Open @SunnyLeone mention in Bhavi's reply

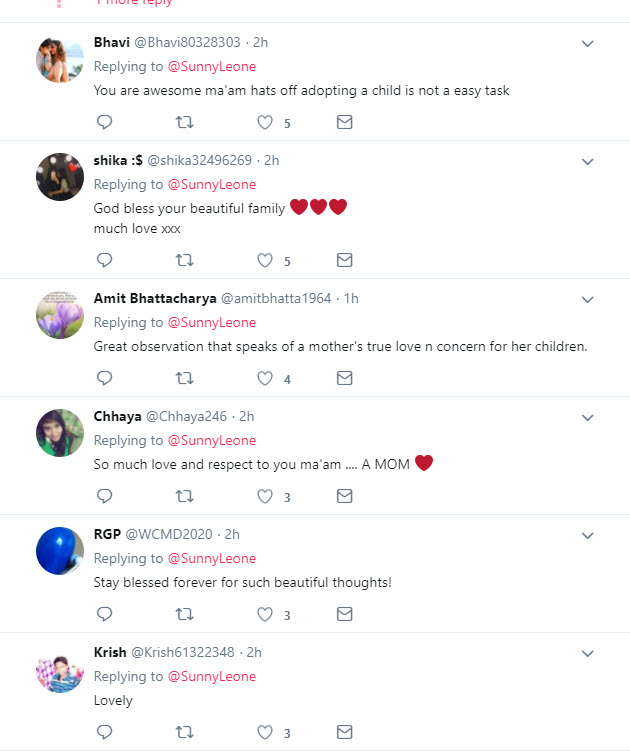click(x=211, y=67)
